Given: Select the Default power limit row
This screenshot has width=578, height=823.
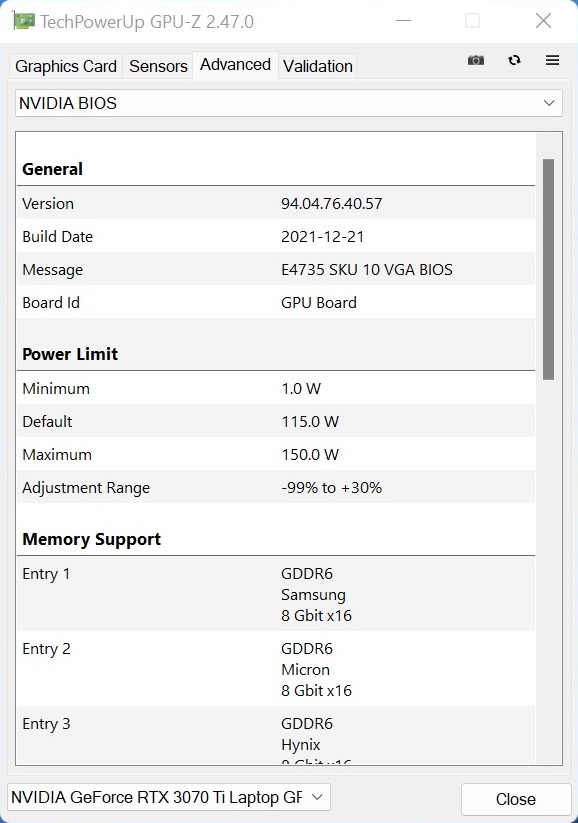Looking at the screenshot, I should click(276, 421).
